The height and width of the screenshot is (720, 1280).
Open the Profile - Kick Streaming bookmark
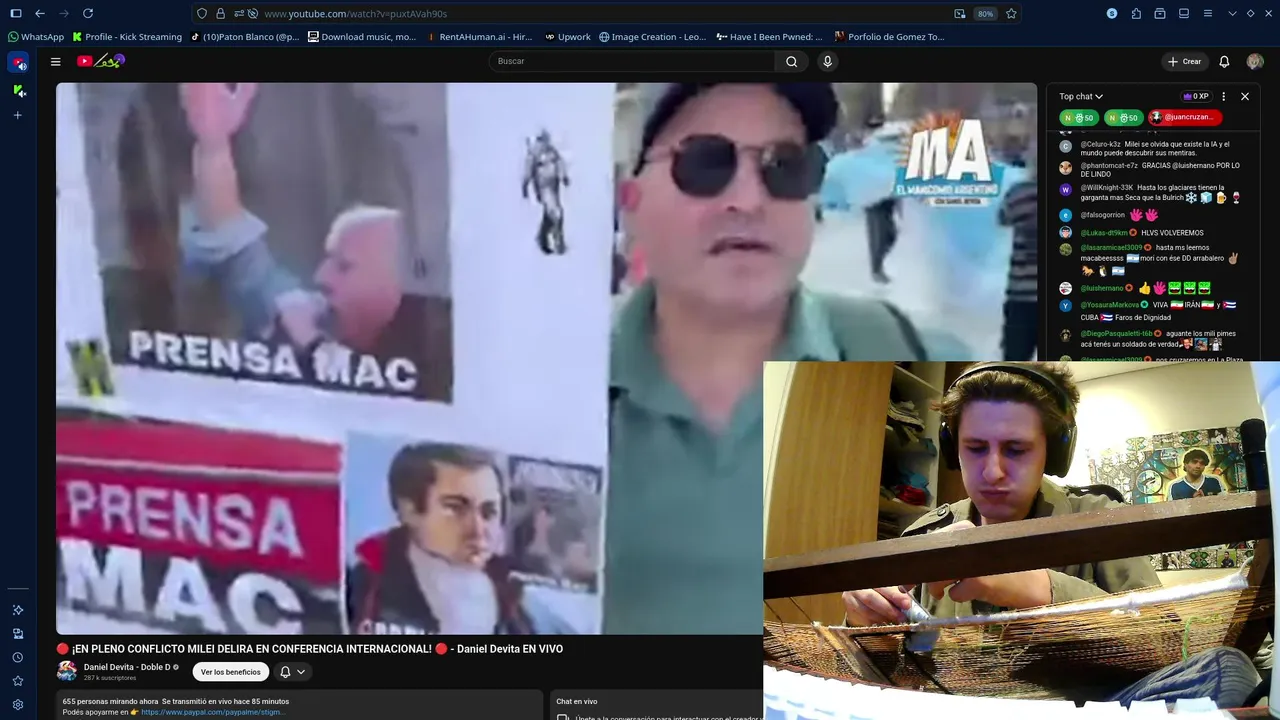pyautogui.click(x=127, y=37)
